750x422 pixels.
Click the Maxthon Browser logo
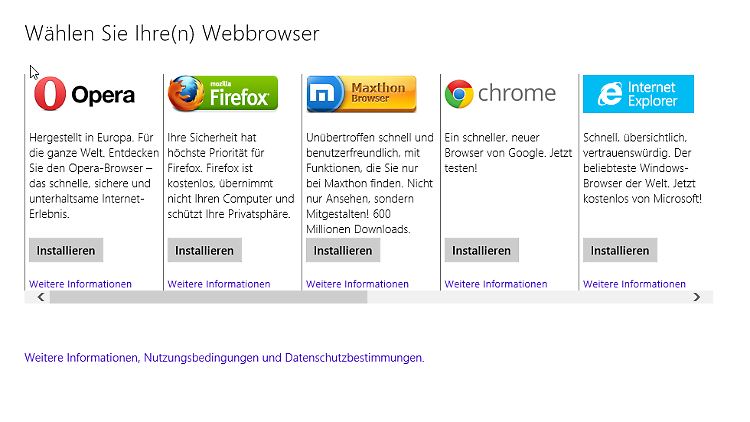click(x=361, y=93)
